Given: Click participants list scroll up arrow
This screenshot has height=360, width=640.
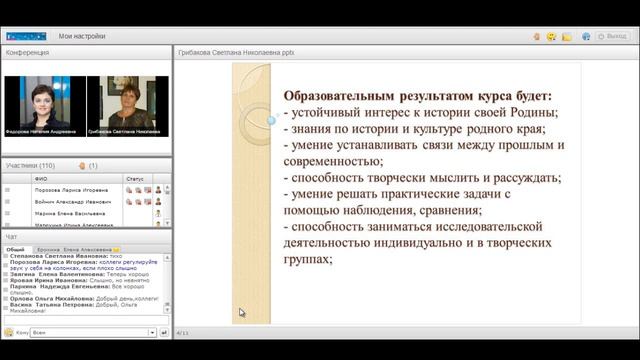Looking at the screenshot, I should pos(167,188).
